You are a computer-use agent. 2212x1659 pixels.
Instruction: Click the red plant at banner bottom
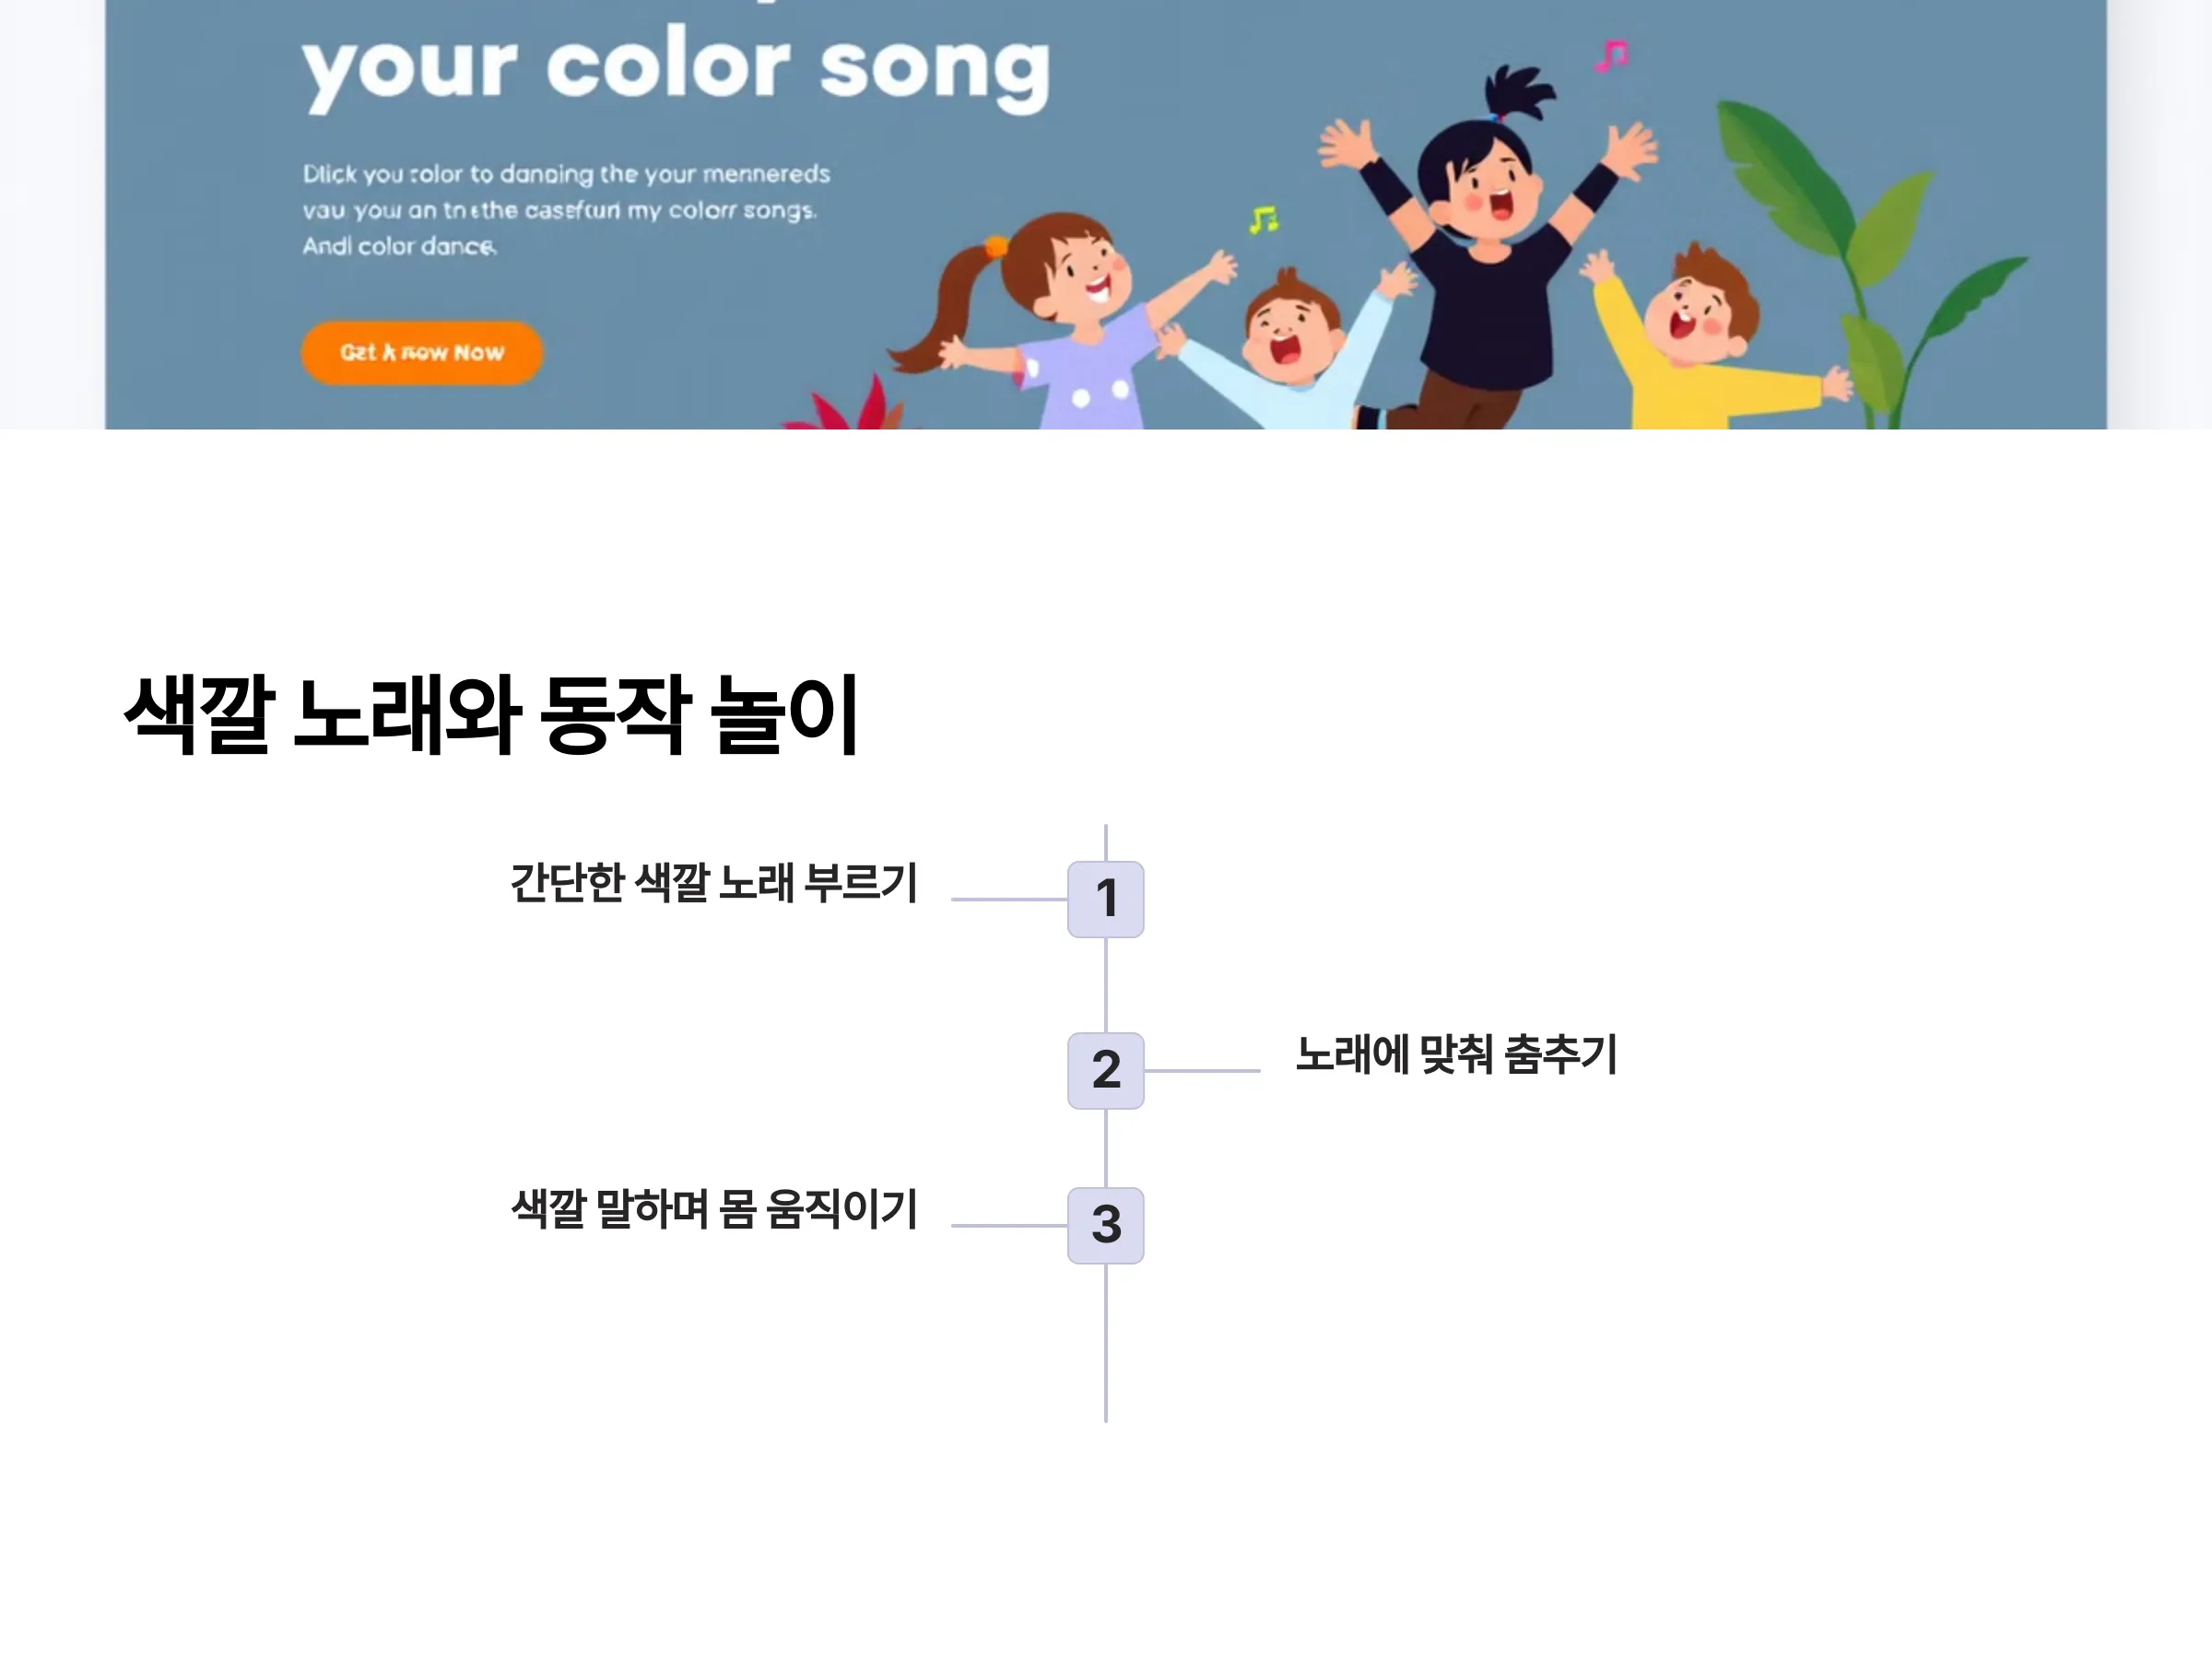[850, 405]
